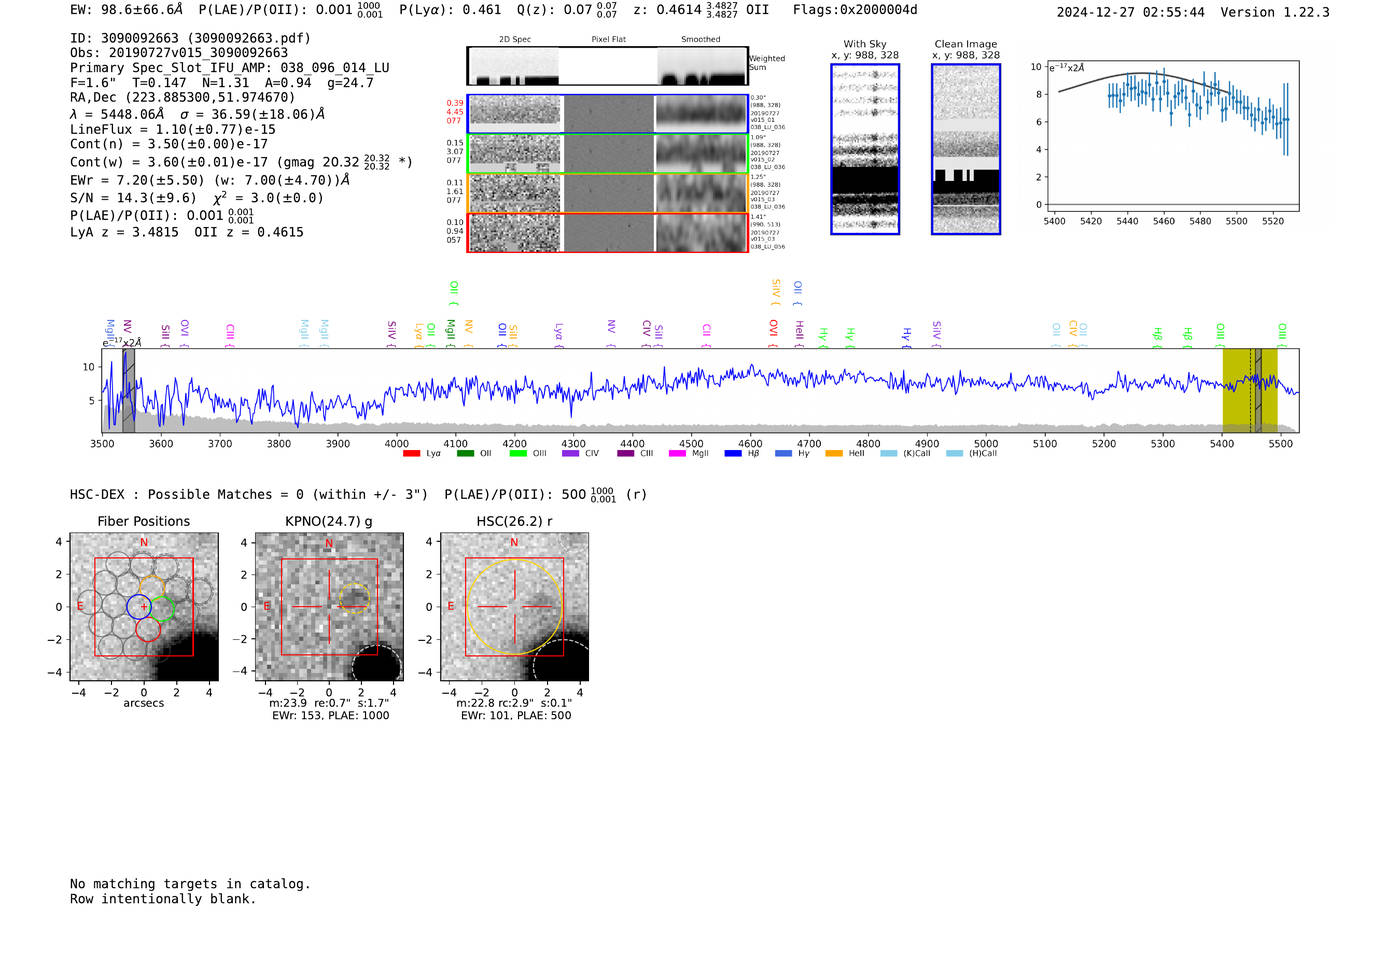Screen dimensions: 1400x953
Task: Click the CIII legend swatch
Action: (x=626, y=454)
